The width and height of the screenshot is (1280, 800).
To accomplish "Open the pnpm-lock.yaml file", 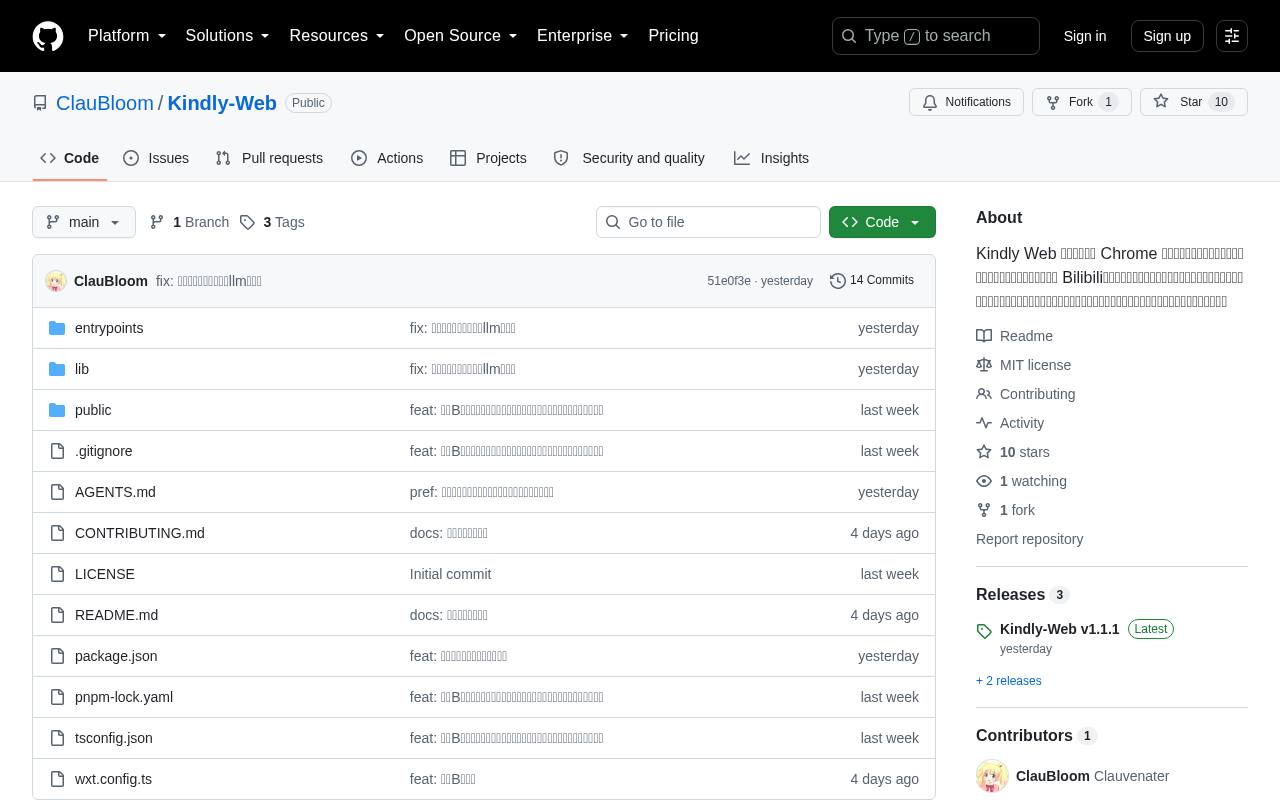I will (x=124, y=697).
